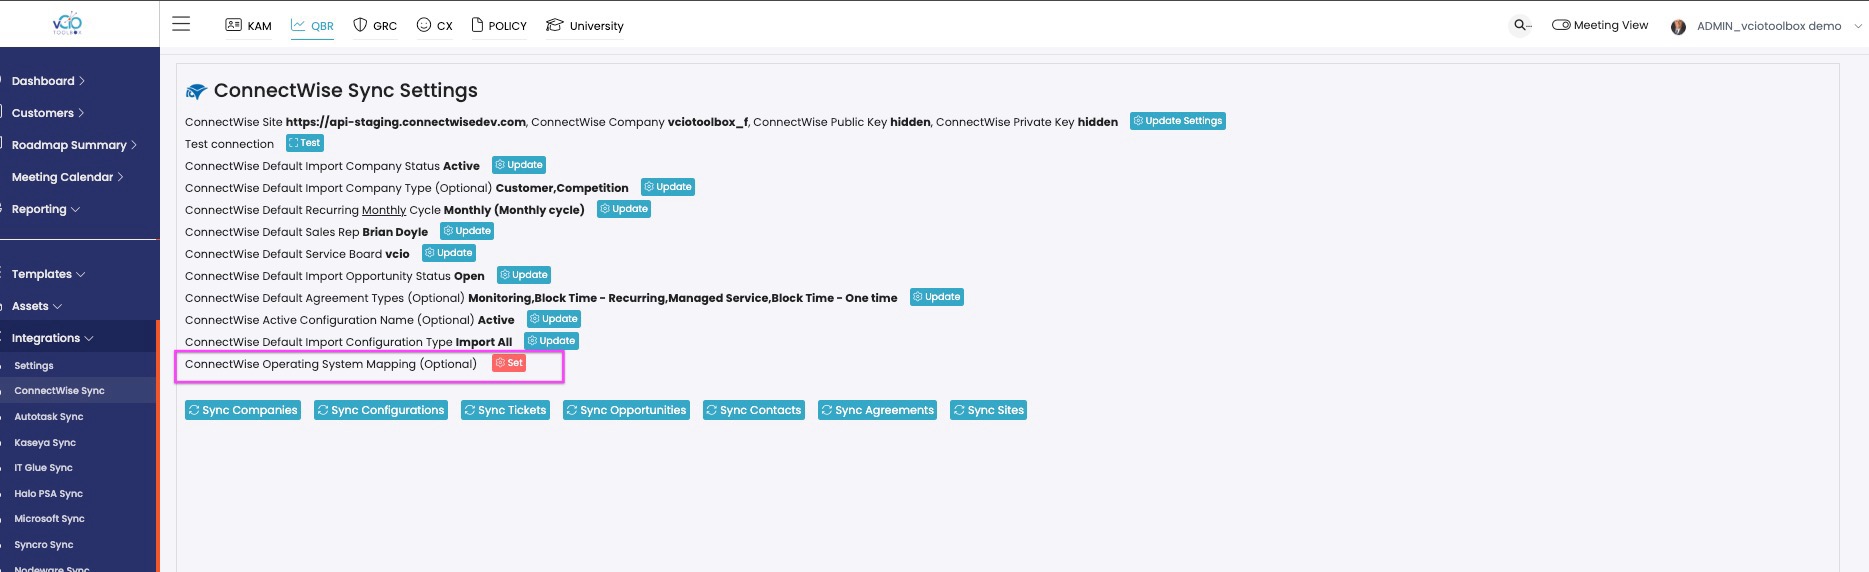Click the Test connection button

click(305, 143)
